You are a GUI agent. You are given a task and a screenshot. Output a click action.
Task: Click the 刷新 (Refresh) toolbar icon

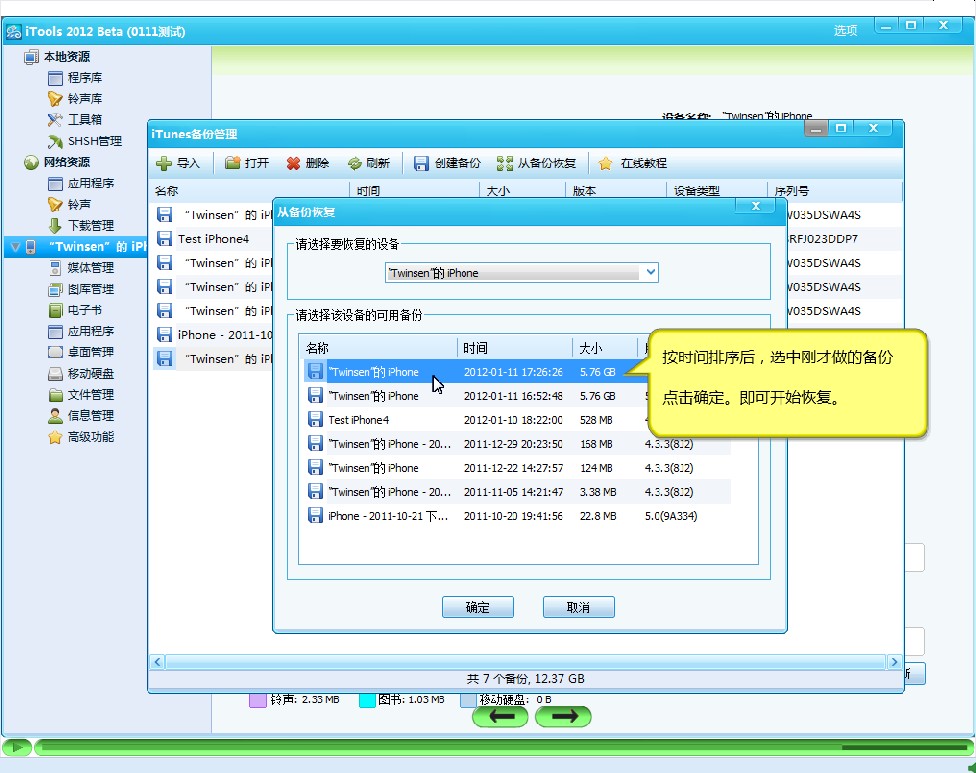355,163
